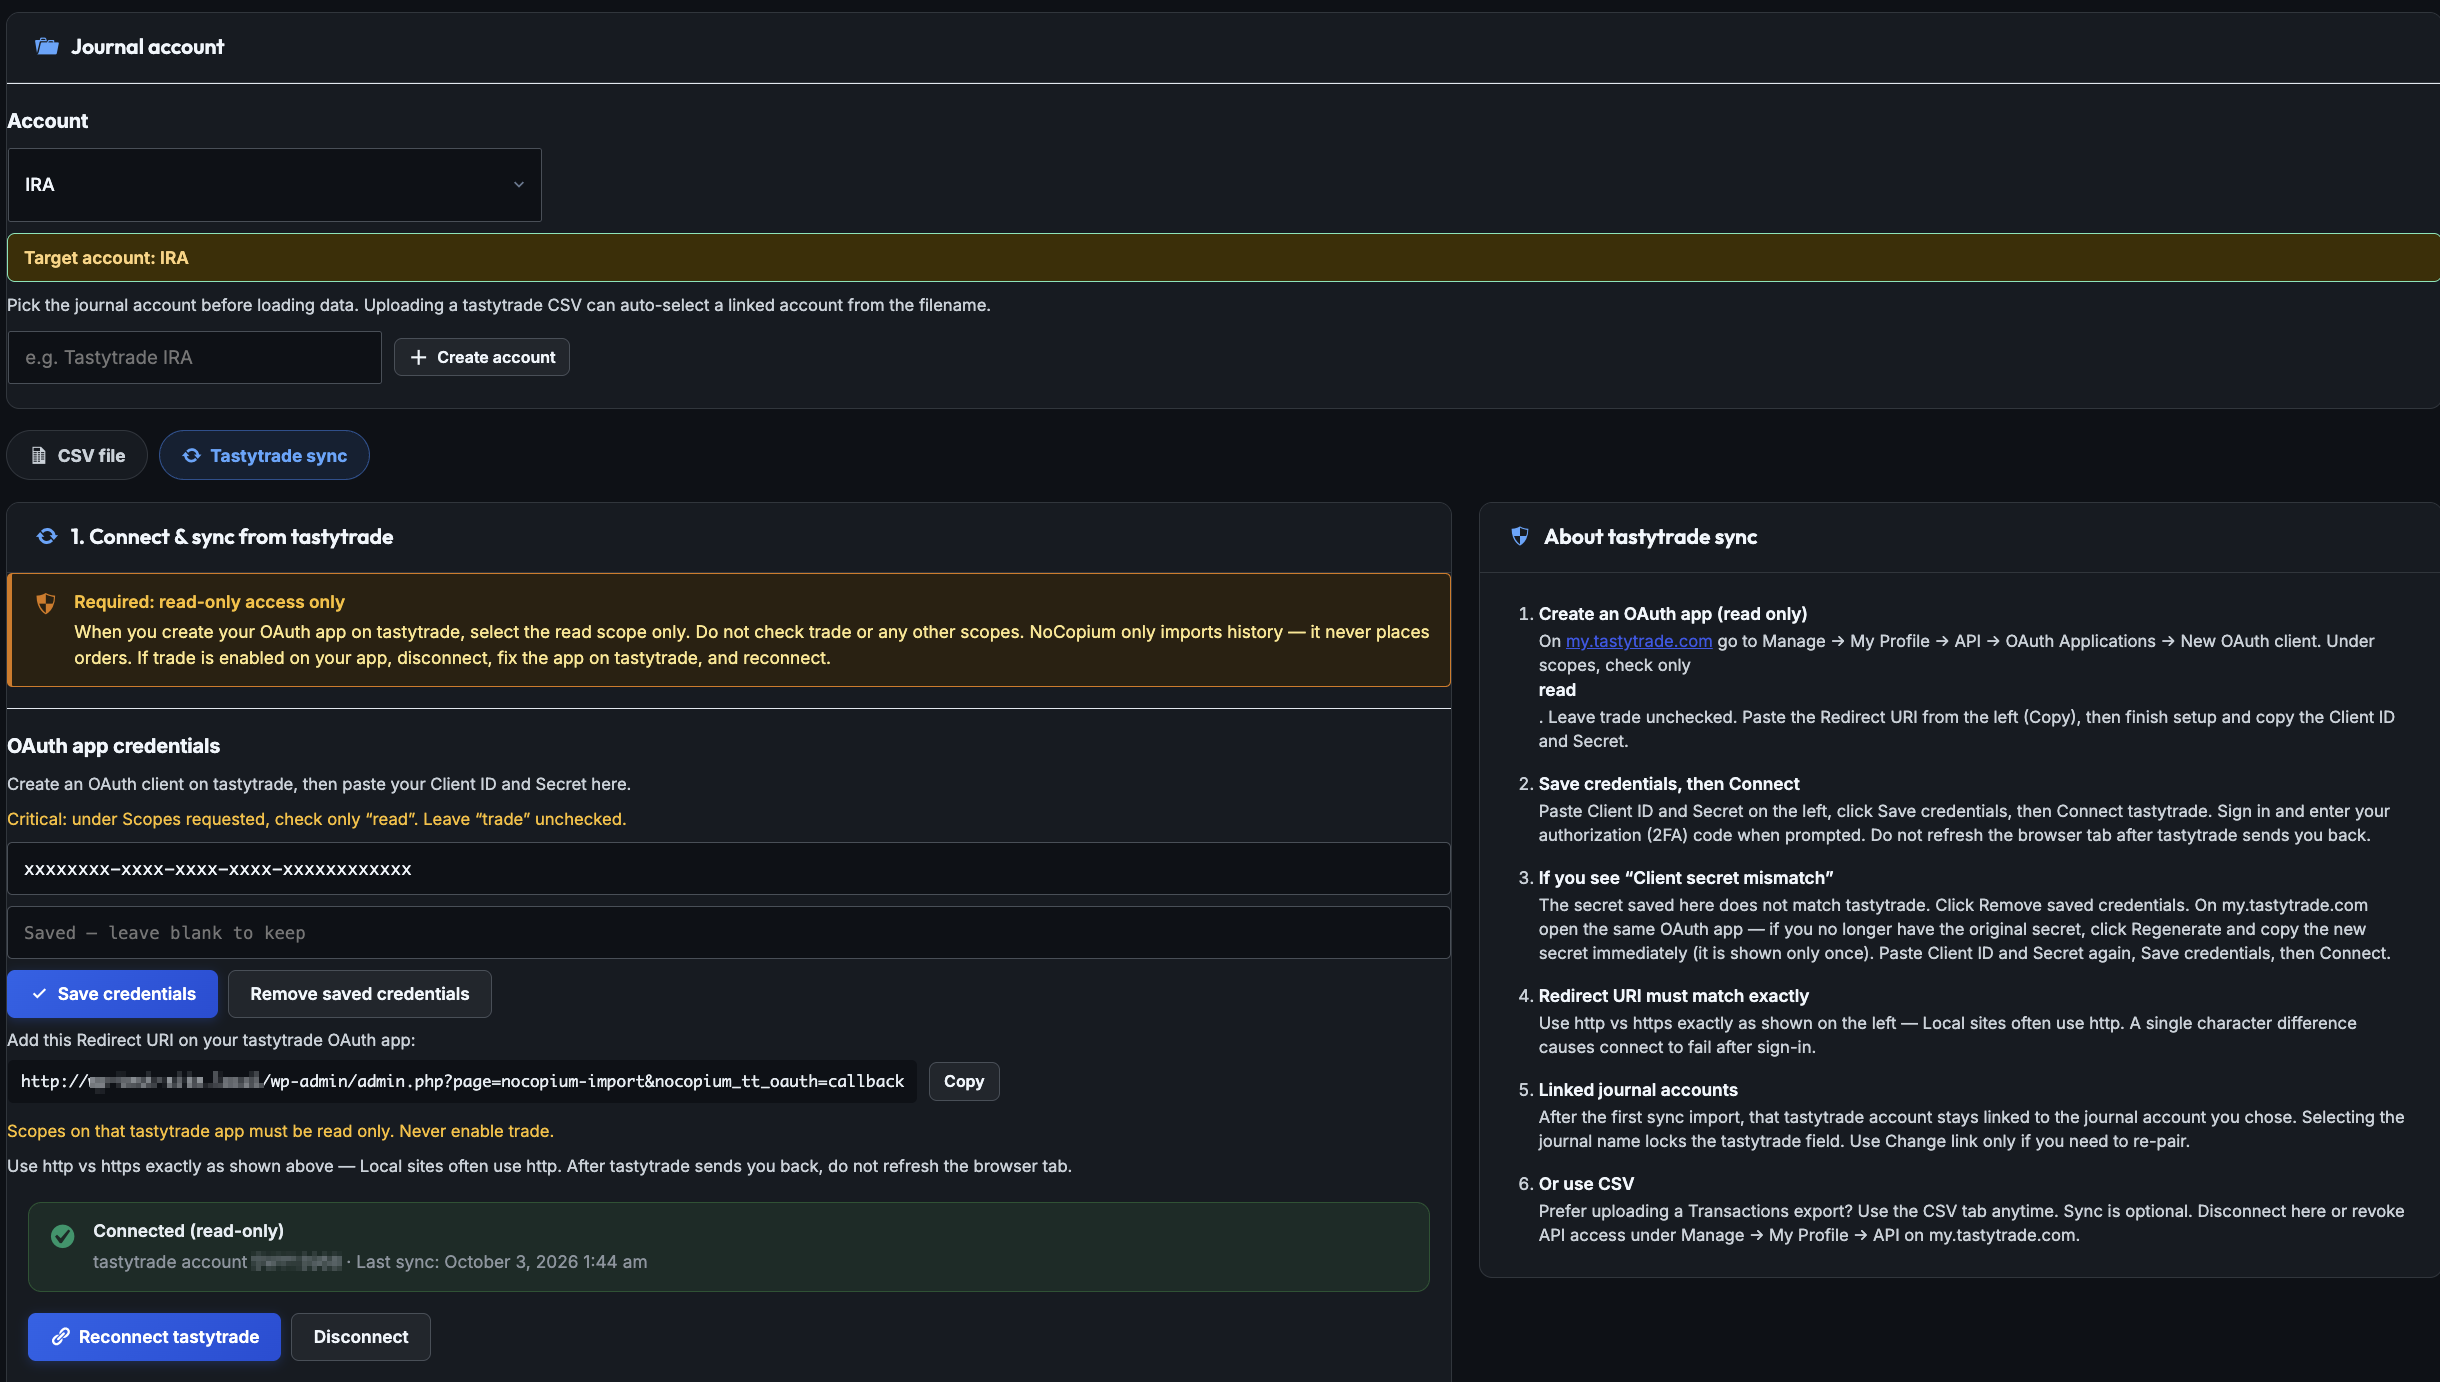Click the Required: read-only access only heading
Viewport: 2440px width, 1382px height.
coord(209,602)
